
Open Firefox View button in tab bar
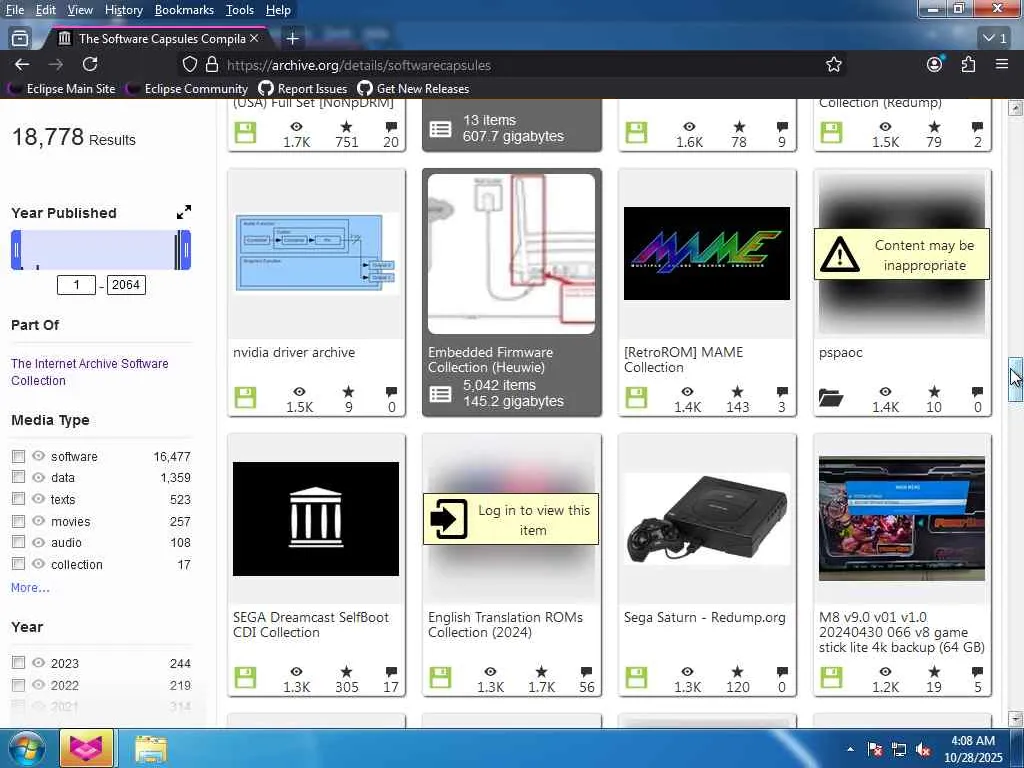pyautogui.click(x=20, y=39)
